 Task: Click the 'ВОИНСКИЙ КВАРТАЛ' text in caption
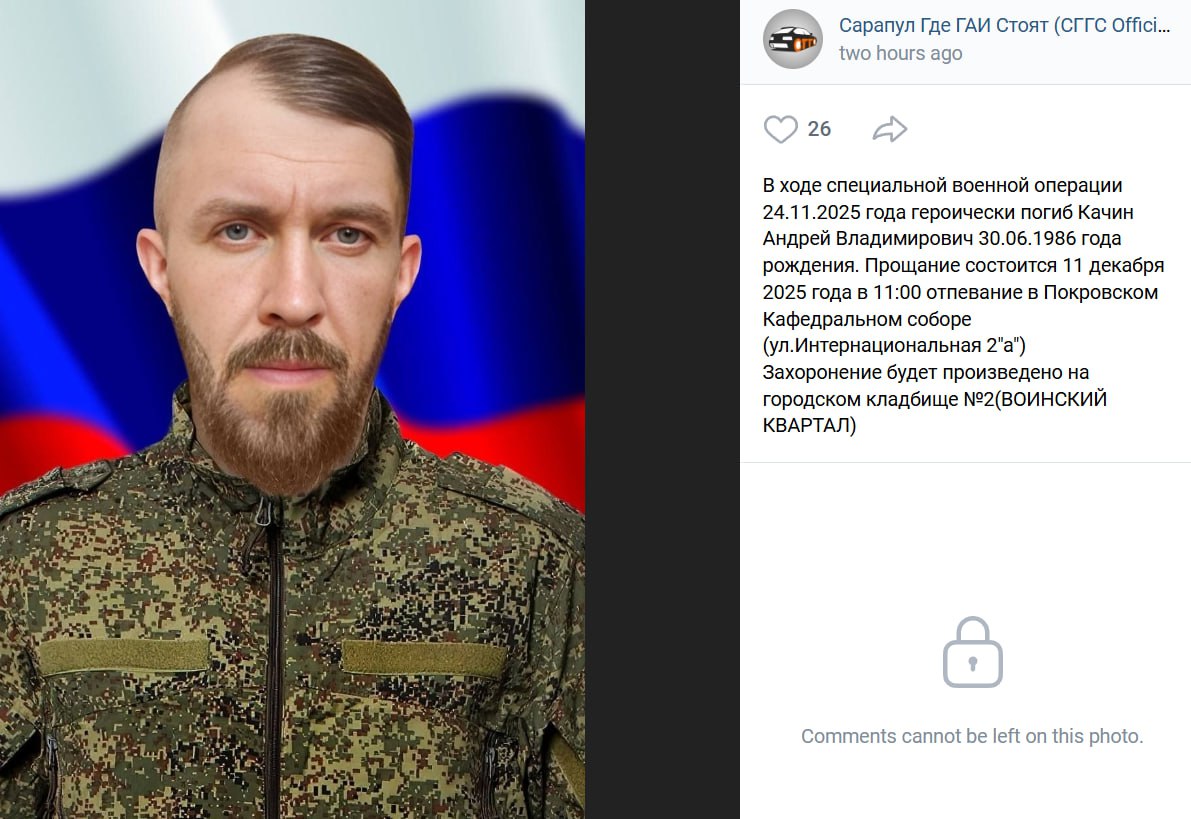(935, 412)
